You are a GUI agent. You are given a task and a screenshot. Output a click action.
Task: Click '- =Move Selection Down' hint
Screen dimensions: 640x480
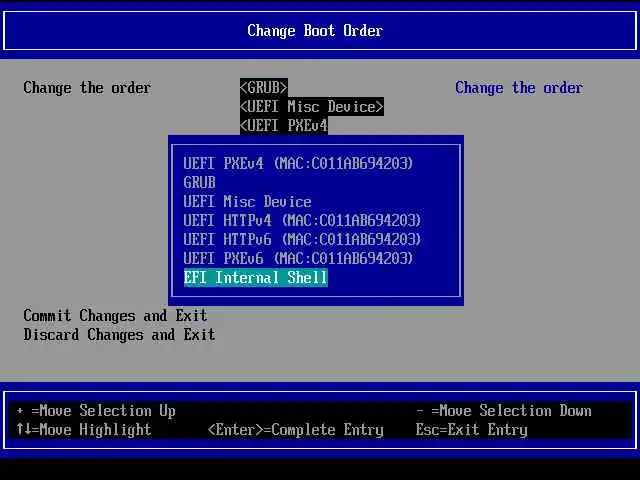(504, 411)
